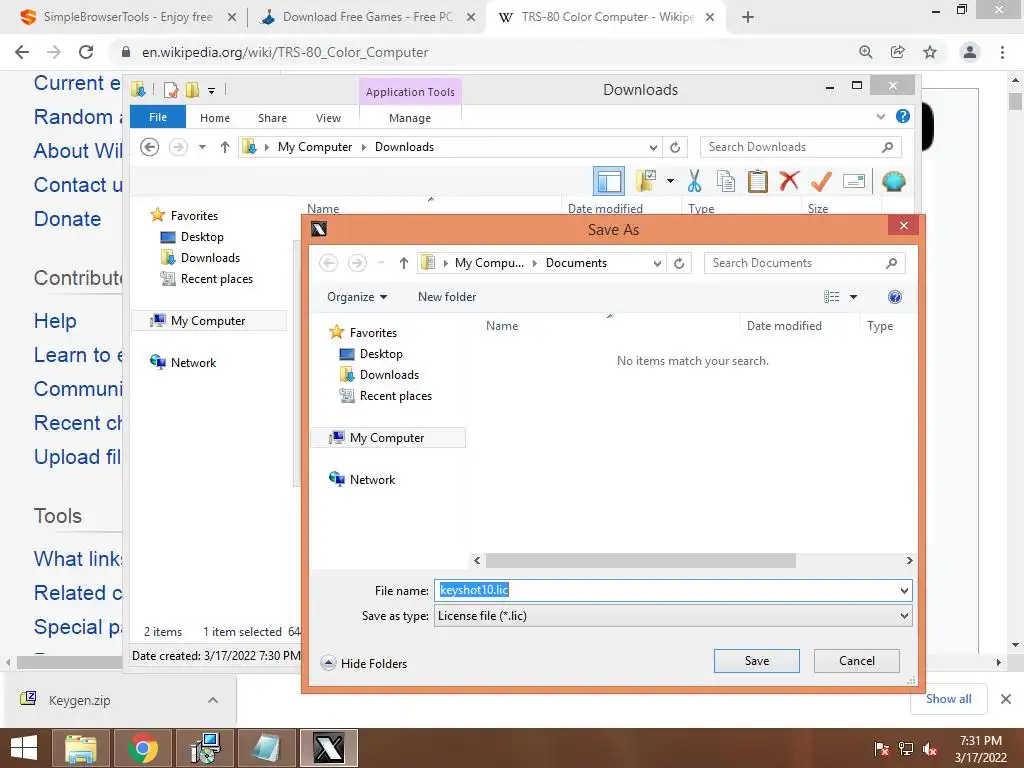The height and width of the screenshot is (768, 1024).
Task: Click New folder in Save As dialog
Action: coord(447,297)
